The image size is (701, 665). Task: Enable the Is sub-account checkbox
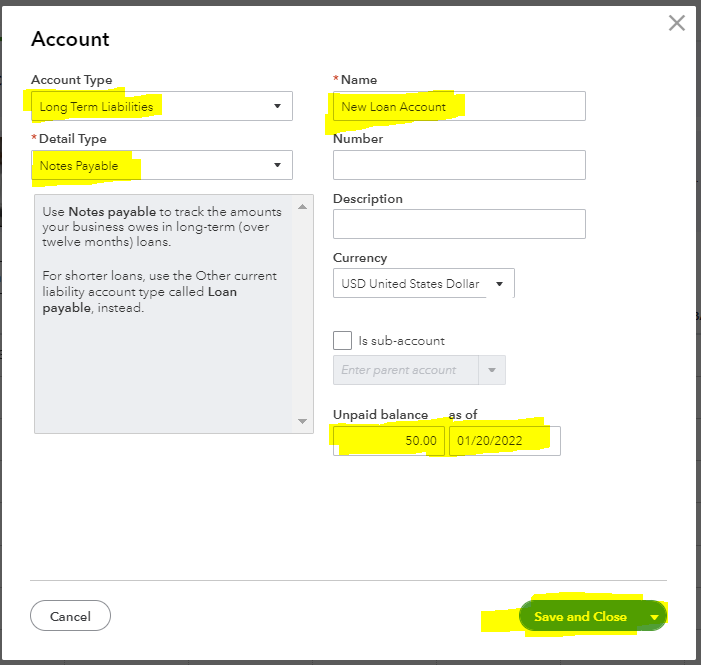342,340
